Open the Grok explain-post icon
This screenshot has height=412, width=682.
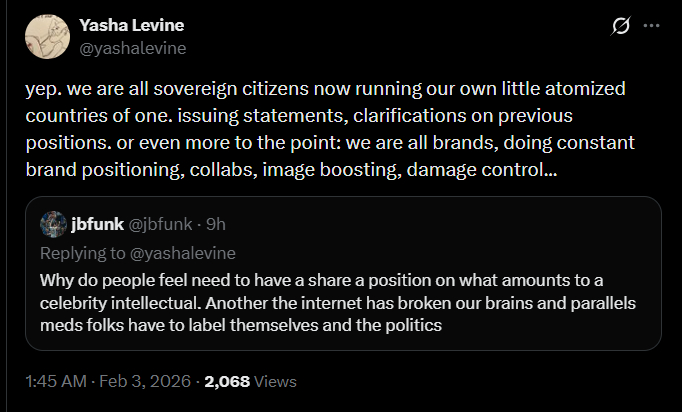point(620,25)
